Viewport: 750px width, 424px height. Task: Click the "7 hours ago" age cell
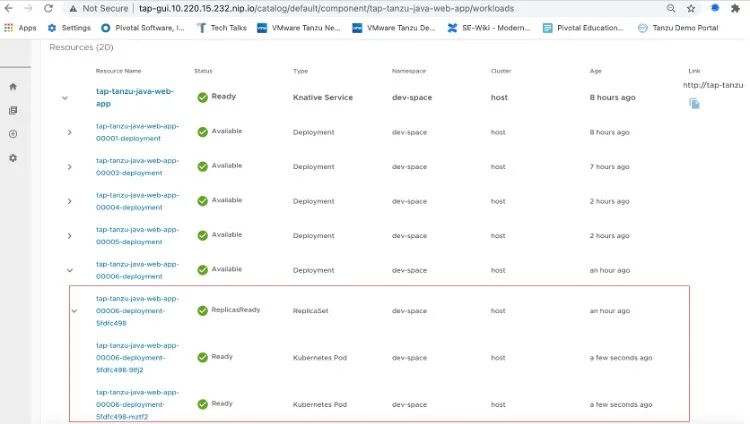click(x=609, y=167)
